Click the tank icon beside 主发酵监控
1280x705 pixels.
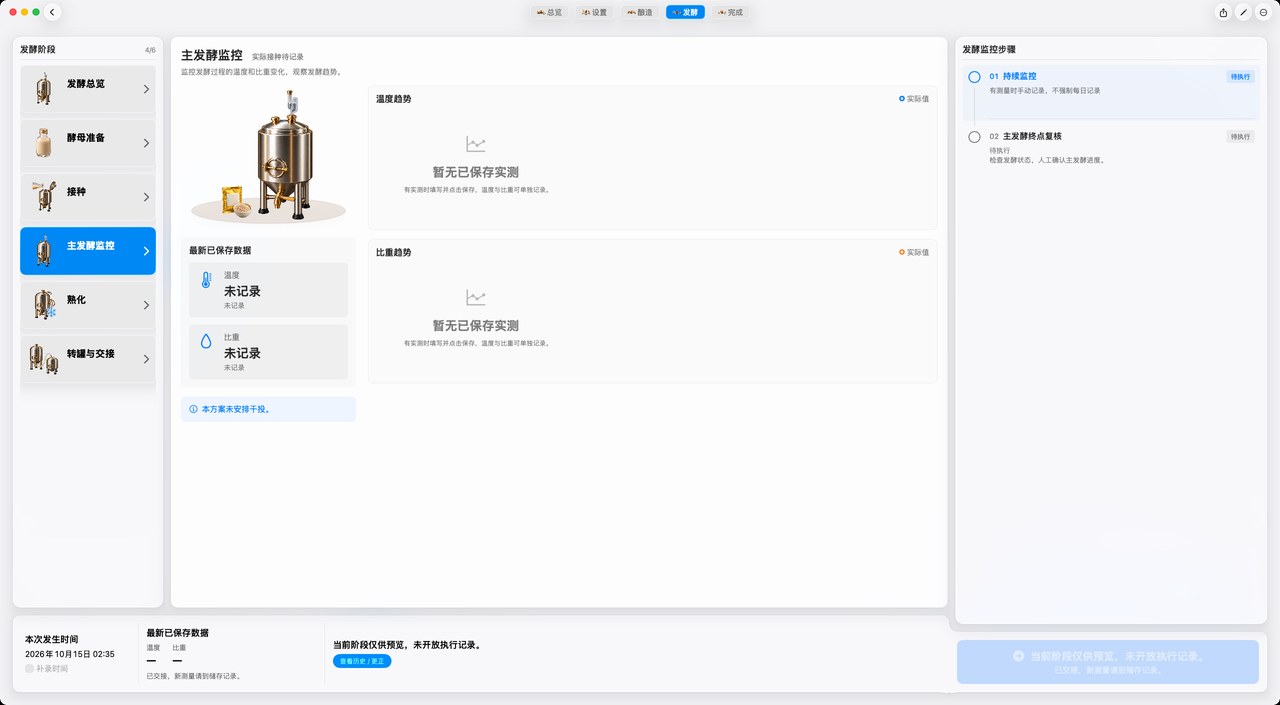pos(43,251)
